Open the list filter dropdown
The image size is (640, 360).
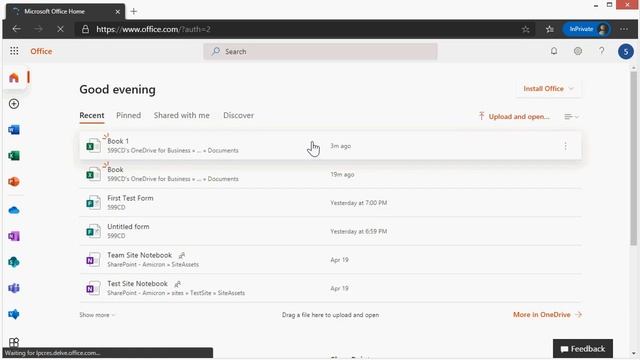coord(571,117)
